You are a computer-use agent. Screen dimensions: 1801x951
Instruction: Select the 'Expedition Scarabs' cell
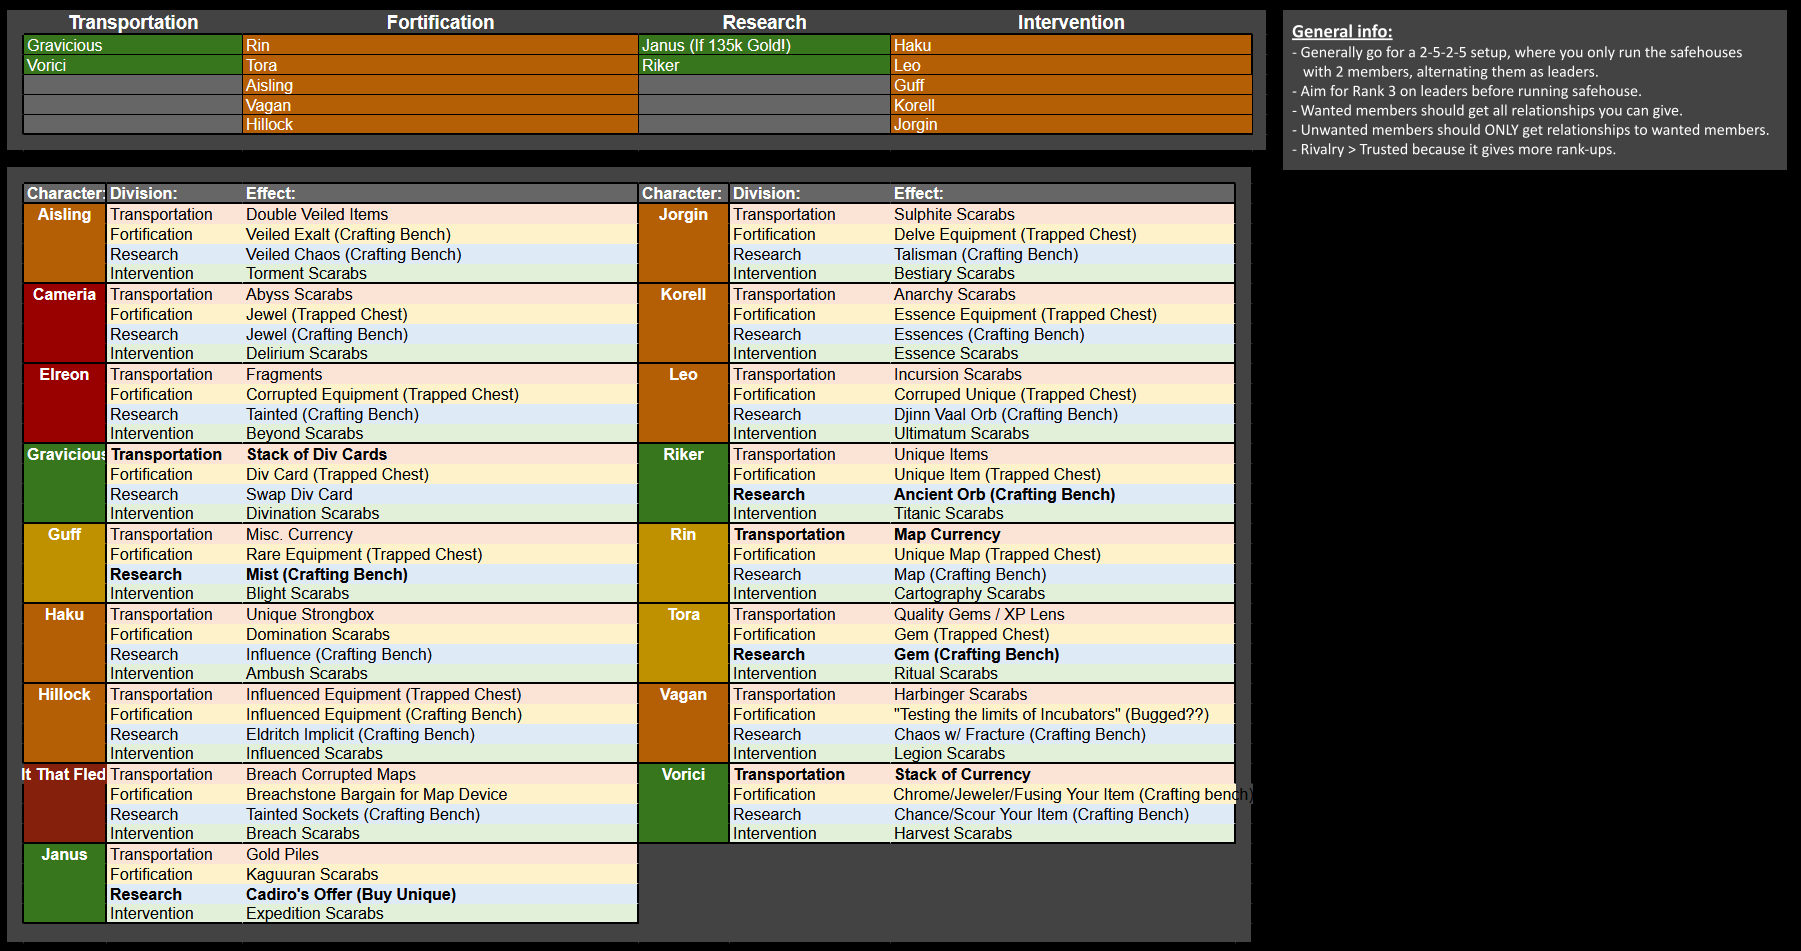440,913
